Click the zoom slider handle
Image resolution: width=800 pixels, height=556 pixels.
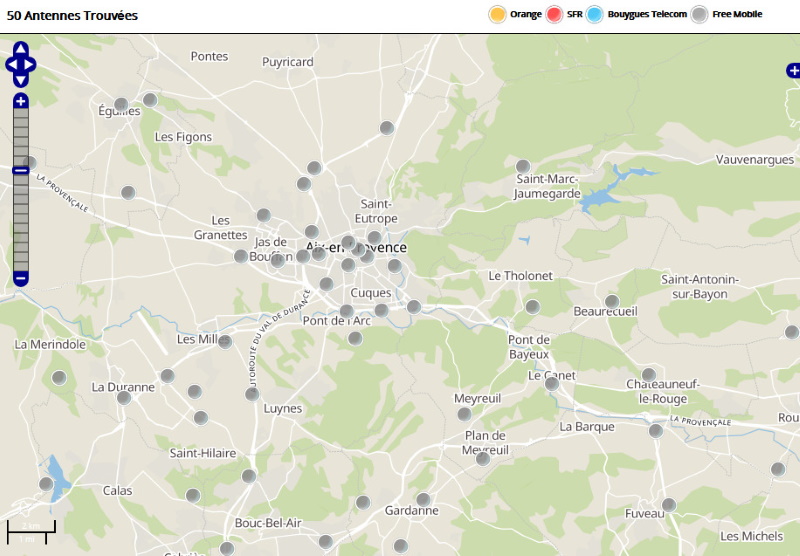click(20, 171)
